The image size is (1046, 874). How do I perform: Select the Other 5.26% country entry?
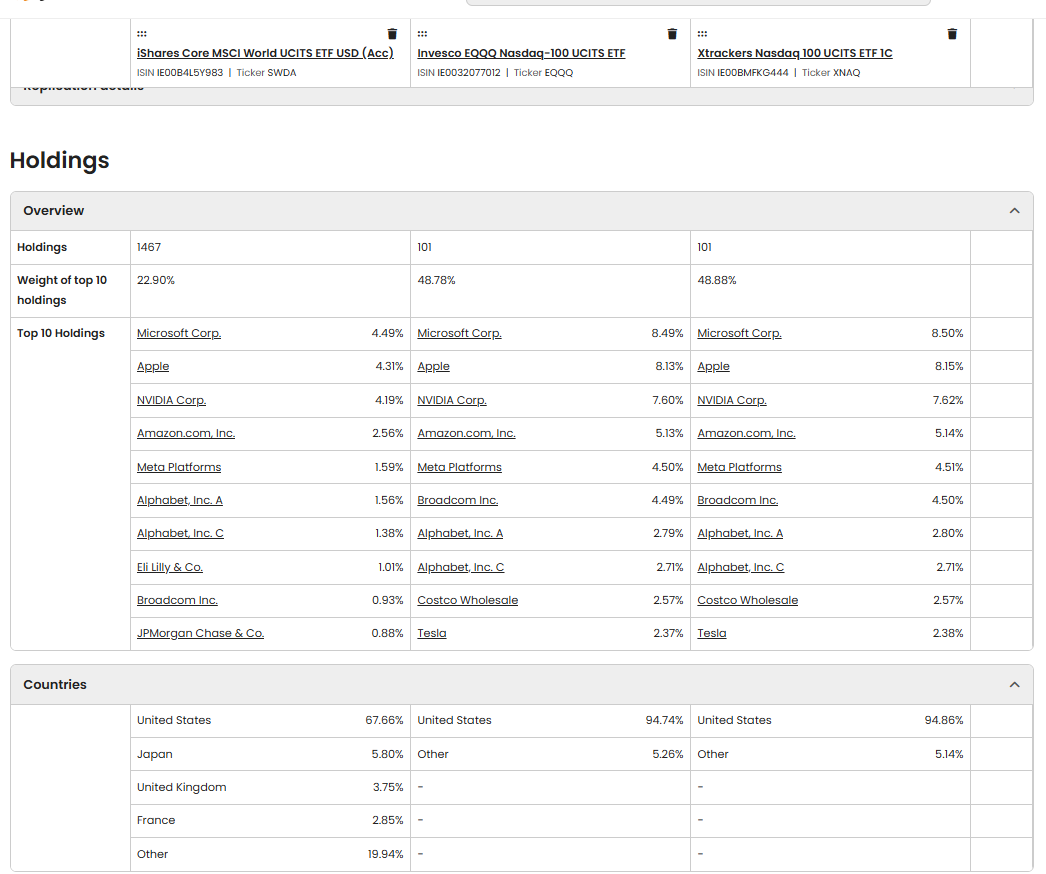[x=550, y=754]
